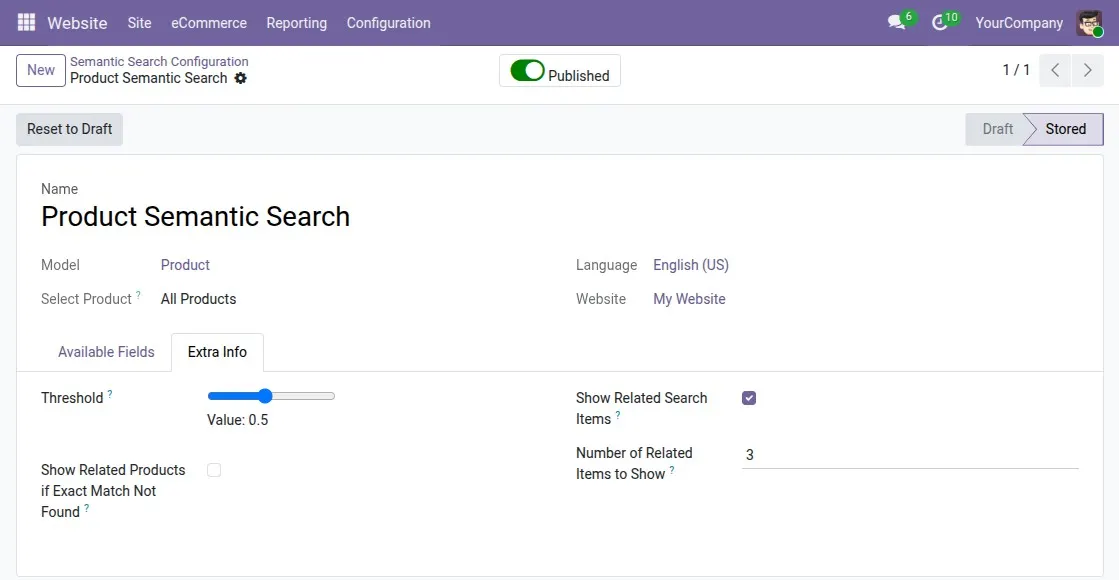Screen dimensions: 1119x580
Task: Switch to the Available Fields tab
Action: point(106,352)
